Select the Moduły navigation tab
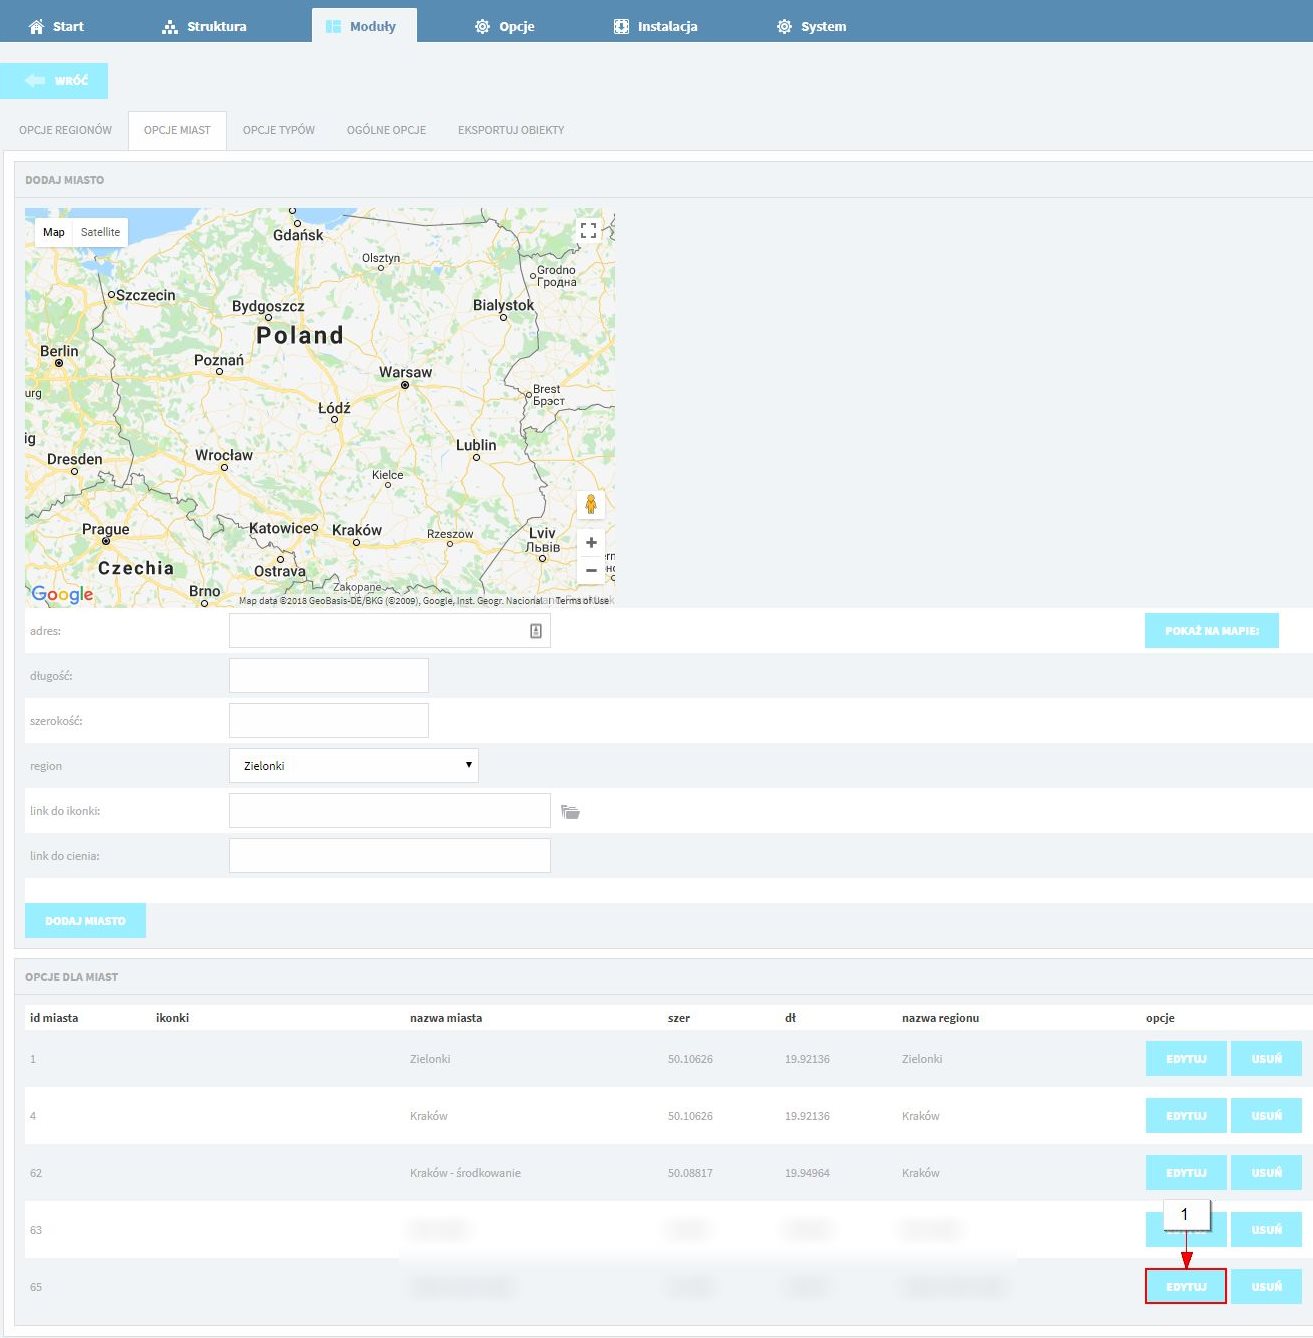The image size is (1313, 1338). coord(364,26)
